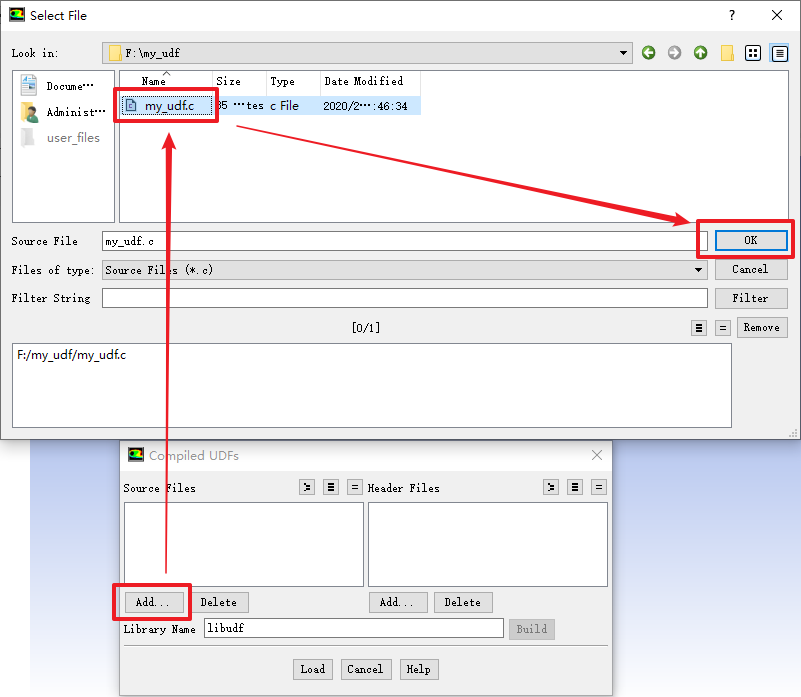Open the Files of type dropdown

[x=699, y=270]
